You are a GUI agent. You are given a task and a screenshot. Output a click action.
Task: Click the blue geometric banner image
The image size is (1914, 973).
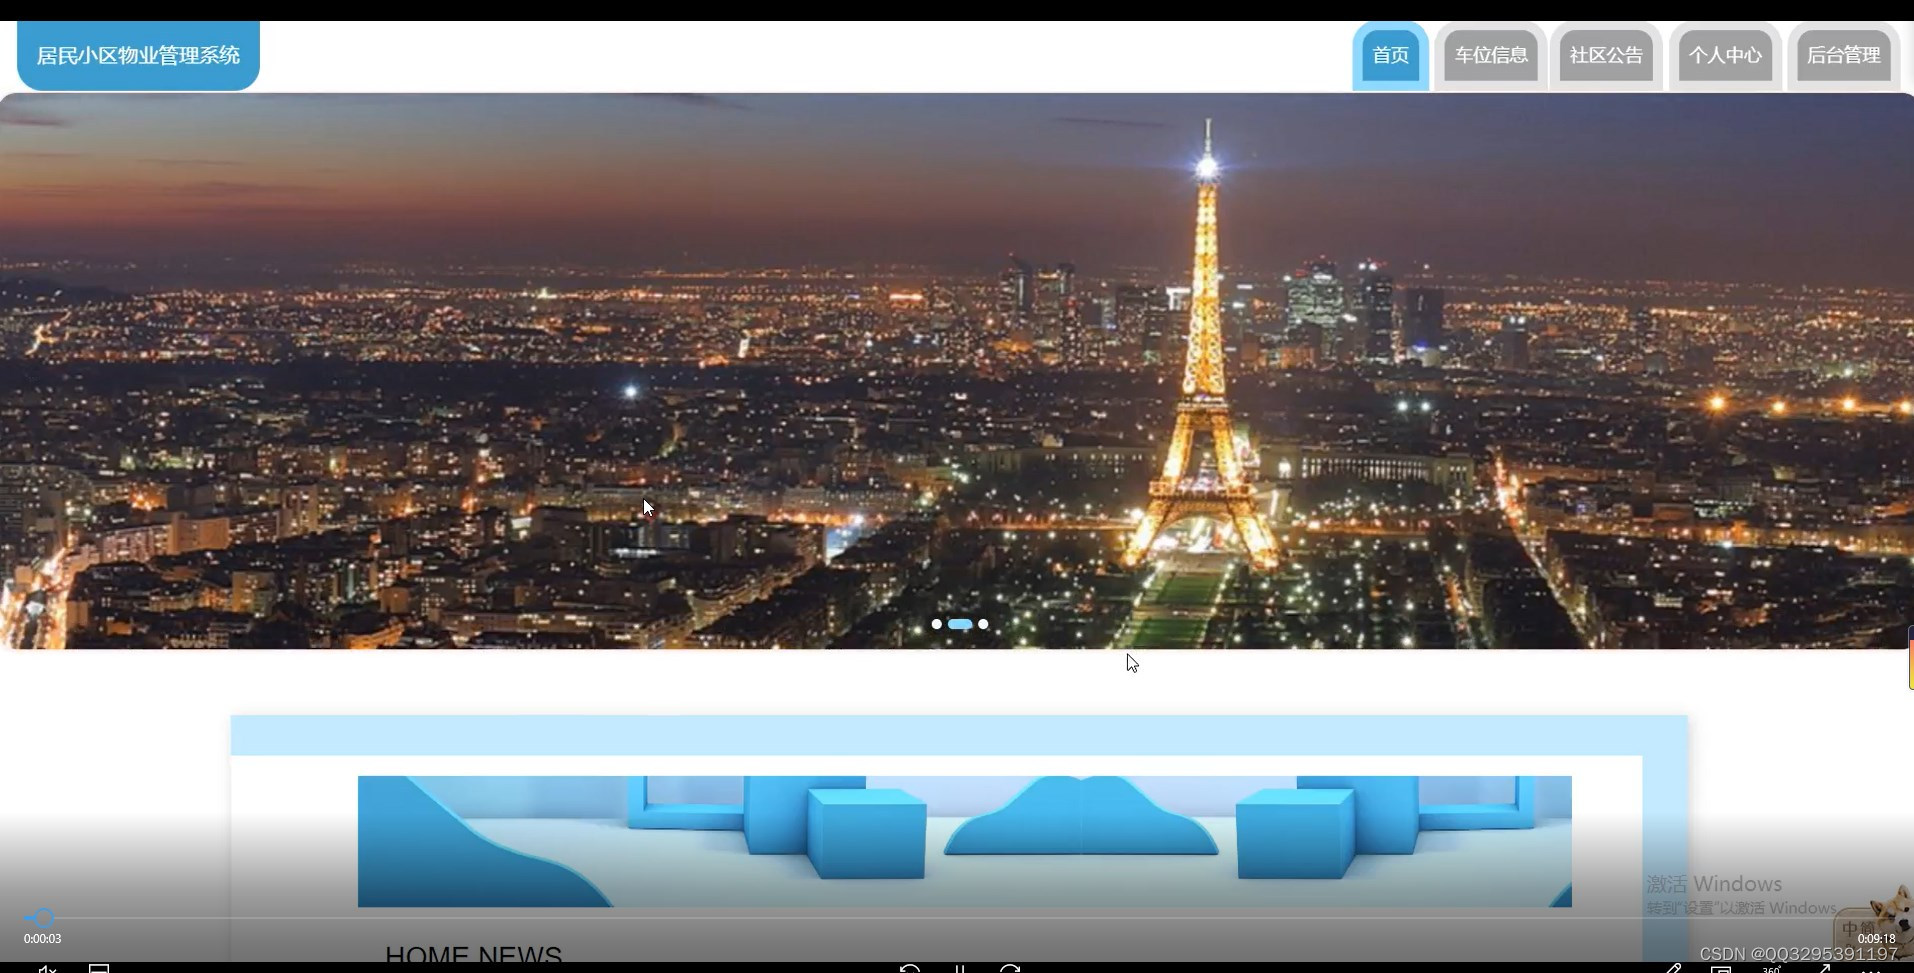pyautogui.click(x=965, y=841)
